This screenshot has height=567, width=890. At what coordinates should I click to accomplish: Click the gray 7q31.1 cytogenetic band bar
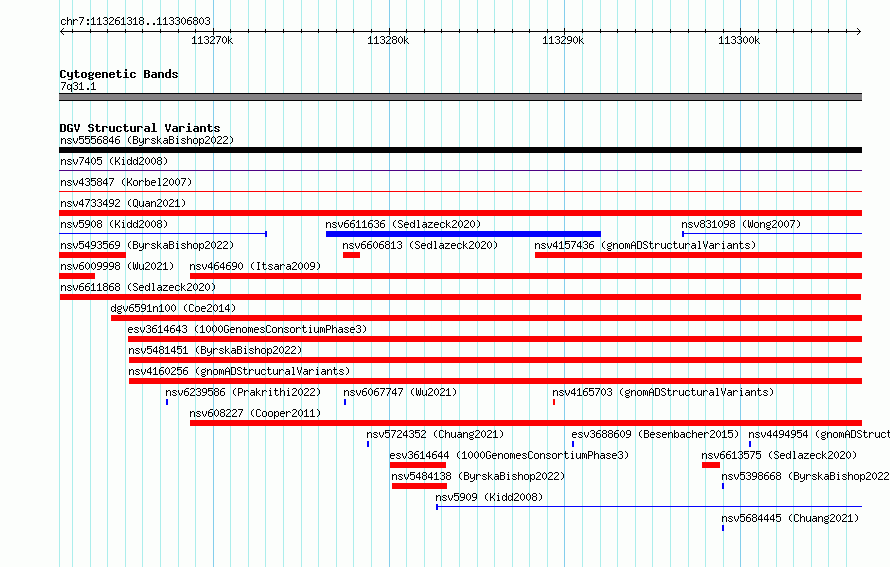460,97
